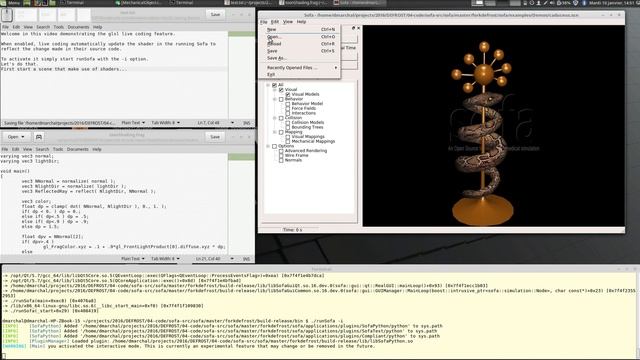Viewport: 640px width, 360px height.
Task: Click the 'Time: 0 s' status text
Action: tap(292, 230)
